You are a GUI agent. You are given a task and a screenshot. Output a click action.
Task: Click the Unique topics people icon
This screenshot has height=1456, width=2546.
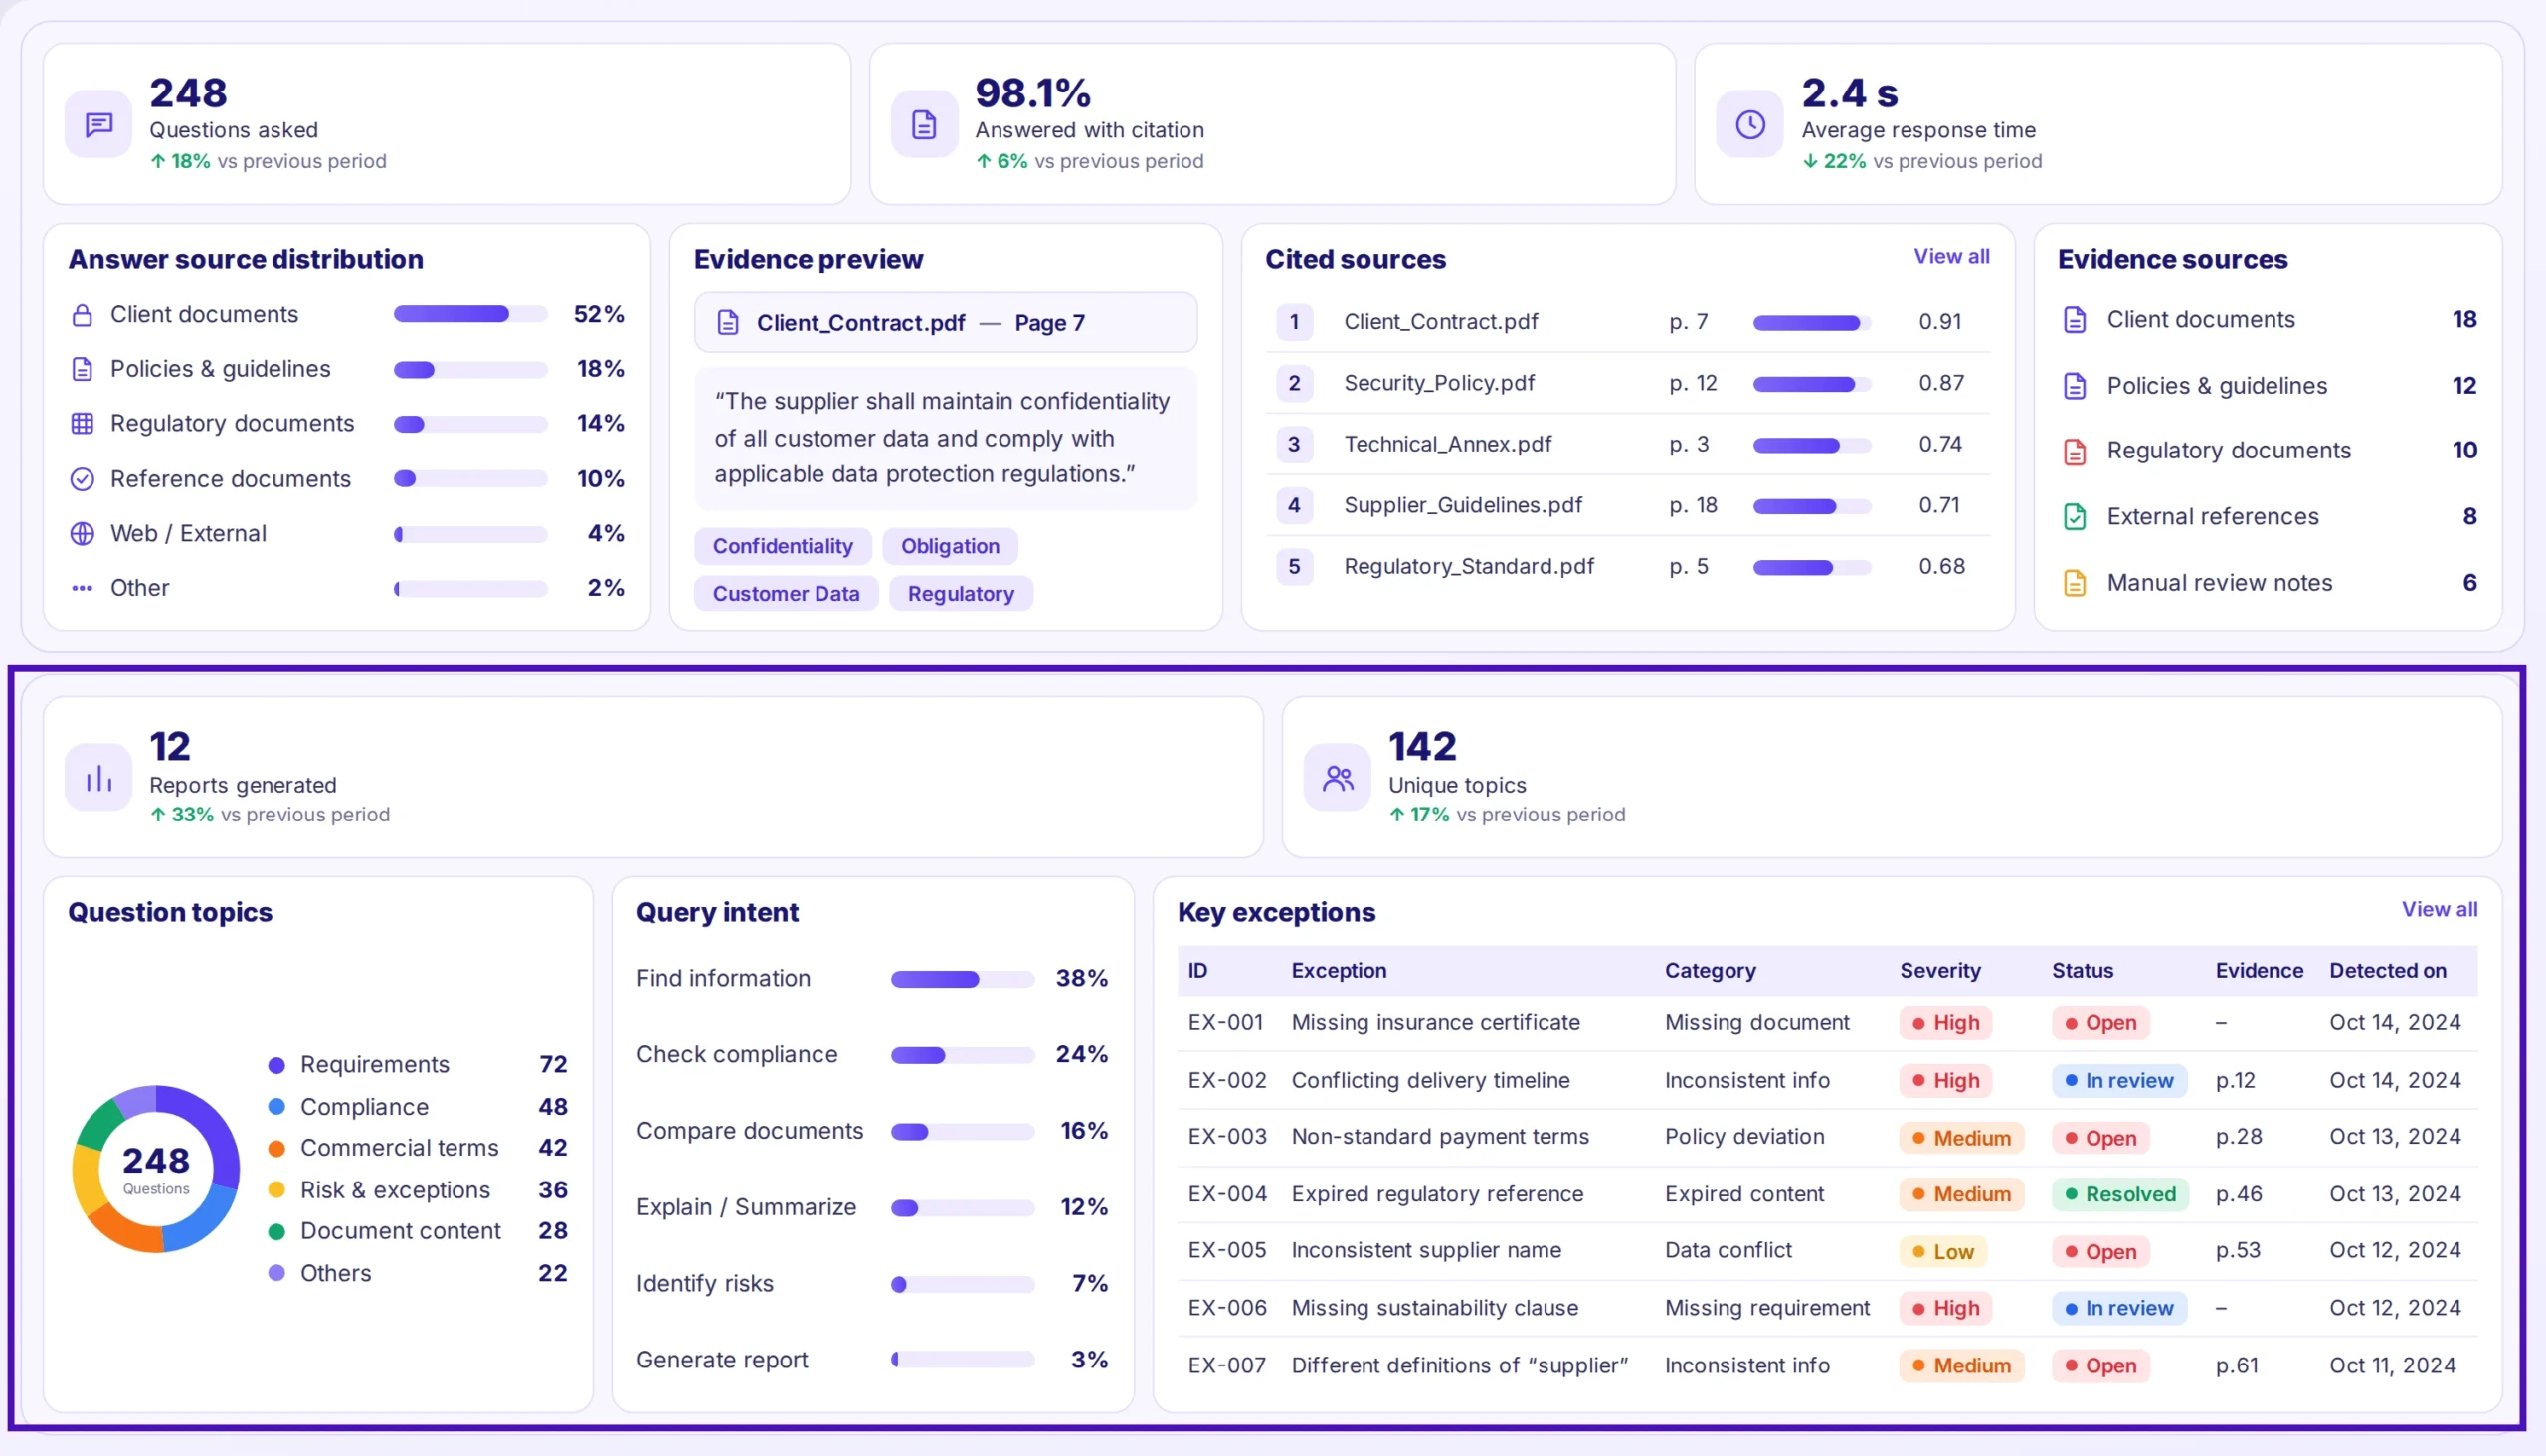click(x=1337, y=777)
